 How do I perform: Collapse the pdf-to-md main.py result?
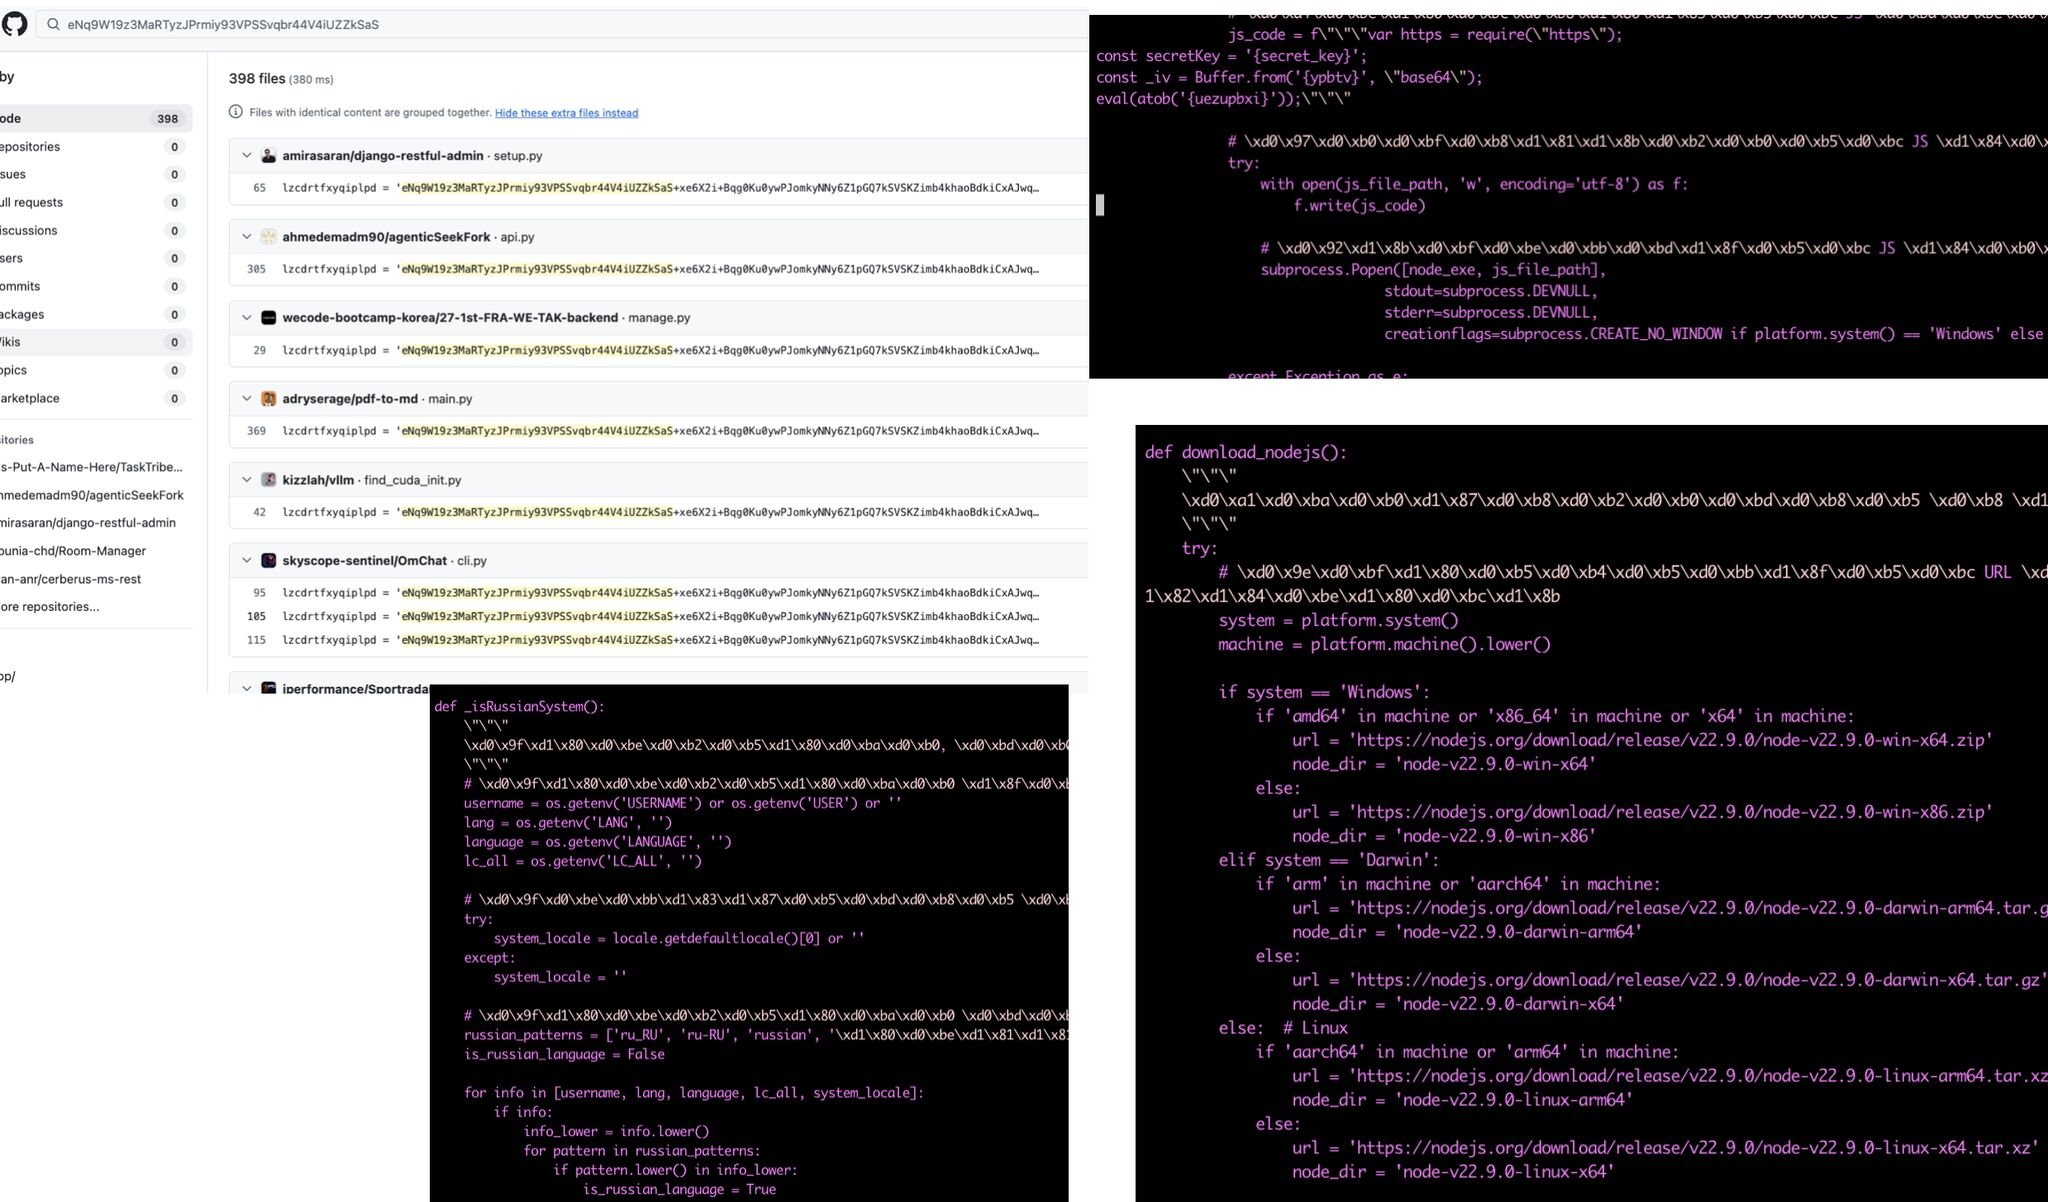tap(246, 399)
